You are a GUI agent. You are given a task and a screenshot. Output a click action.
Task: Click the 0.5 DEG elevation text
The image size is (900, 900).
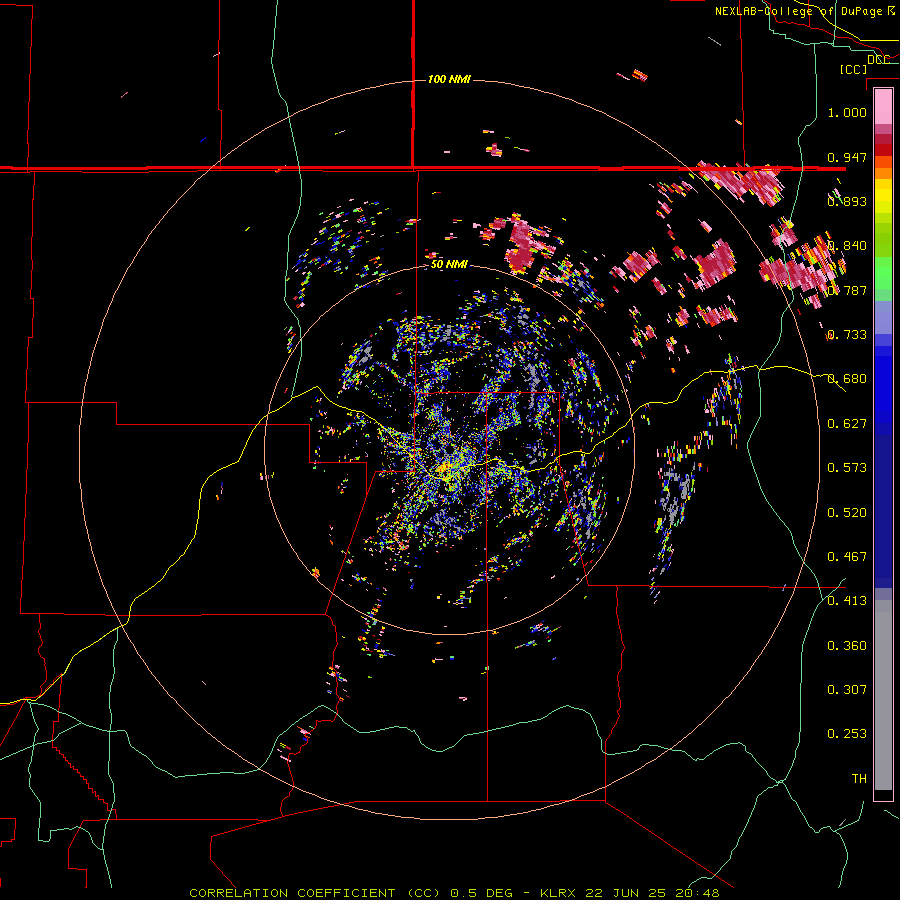482,893
